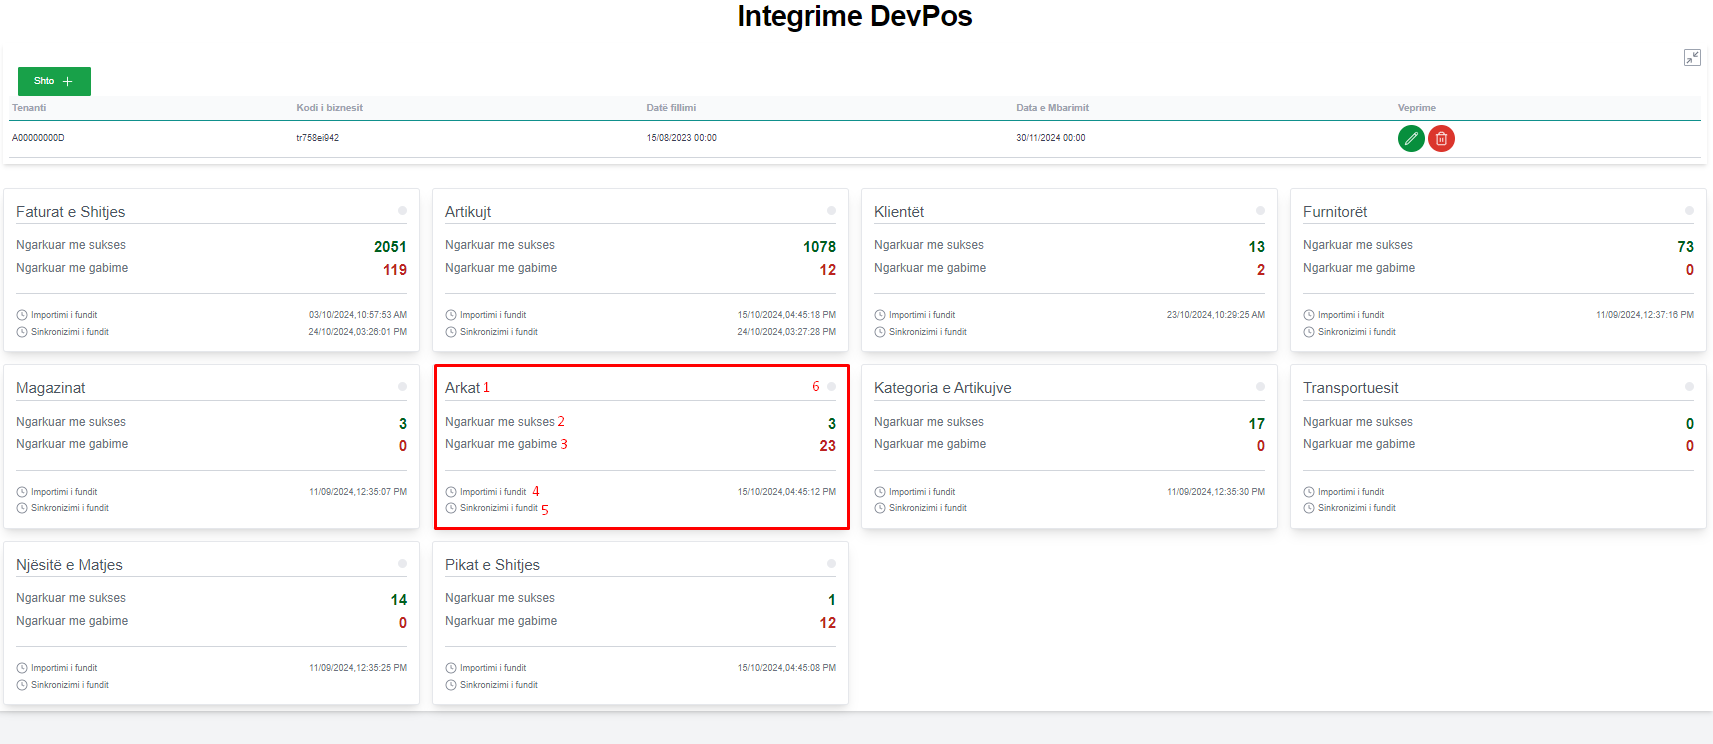Screen dimensions: 1713x744
Task: Click the status dot on Artikujt card
Action: (831, 211)
